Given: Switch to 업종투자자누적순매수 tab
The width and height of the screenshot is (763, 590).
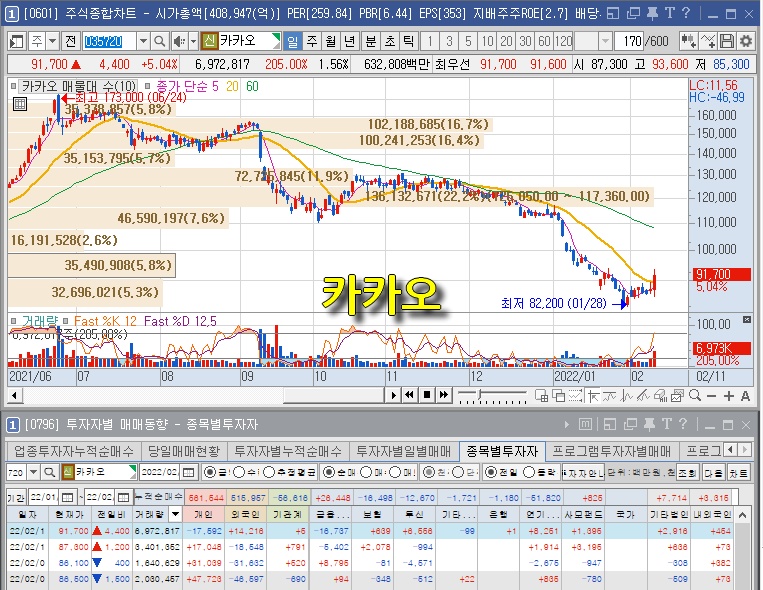Looking at the screenshot, I should [73, 451].
